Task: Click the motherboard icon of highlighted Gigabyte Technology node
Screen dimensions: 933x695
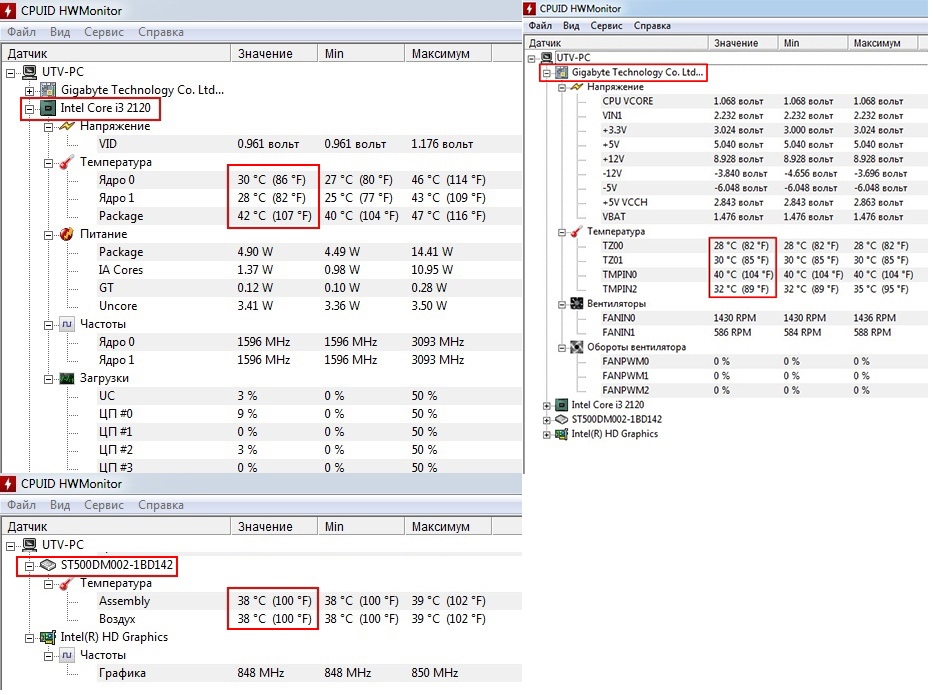Action: (561, 73)
